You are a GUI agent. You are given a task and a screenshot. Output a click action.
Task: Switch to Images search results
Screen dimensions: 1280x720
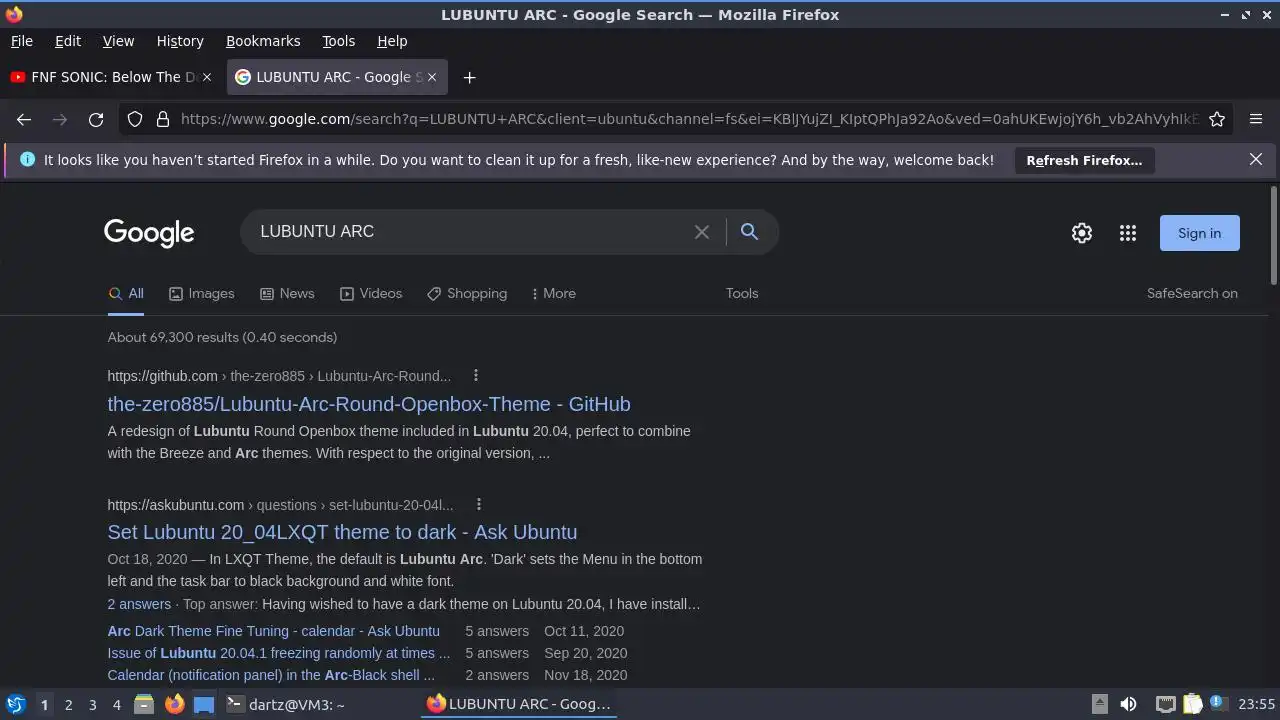pos(201,293)
